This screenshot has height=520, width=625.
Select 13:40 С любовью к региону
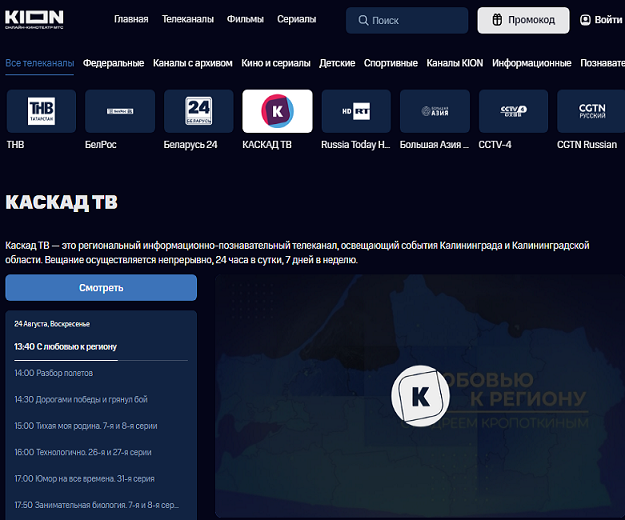[x=65, y=347]
